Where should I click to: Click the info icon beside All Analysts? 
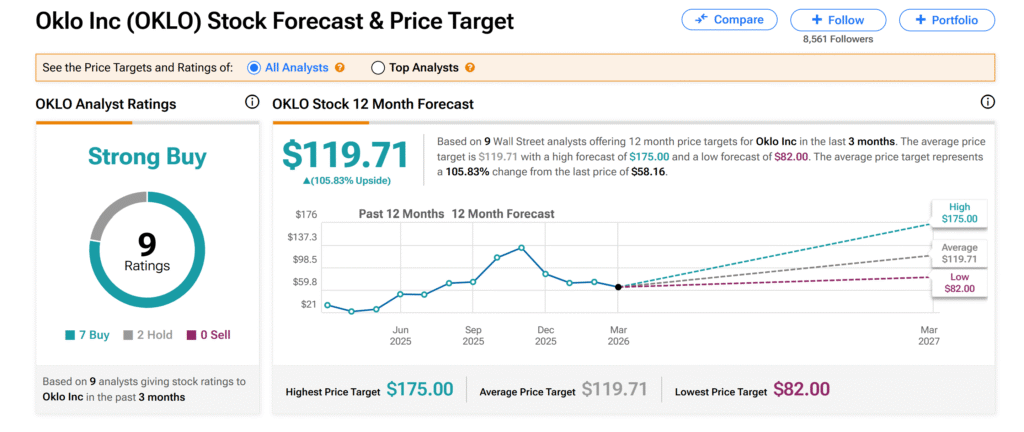click(340, 68)
